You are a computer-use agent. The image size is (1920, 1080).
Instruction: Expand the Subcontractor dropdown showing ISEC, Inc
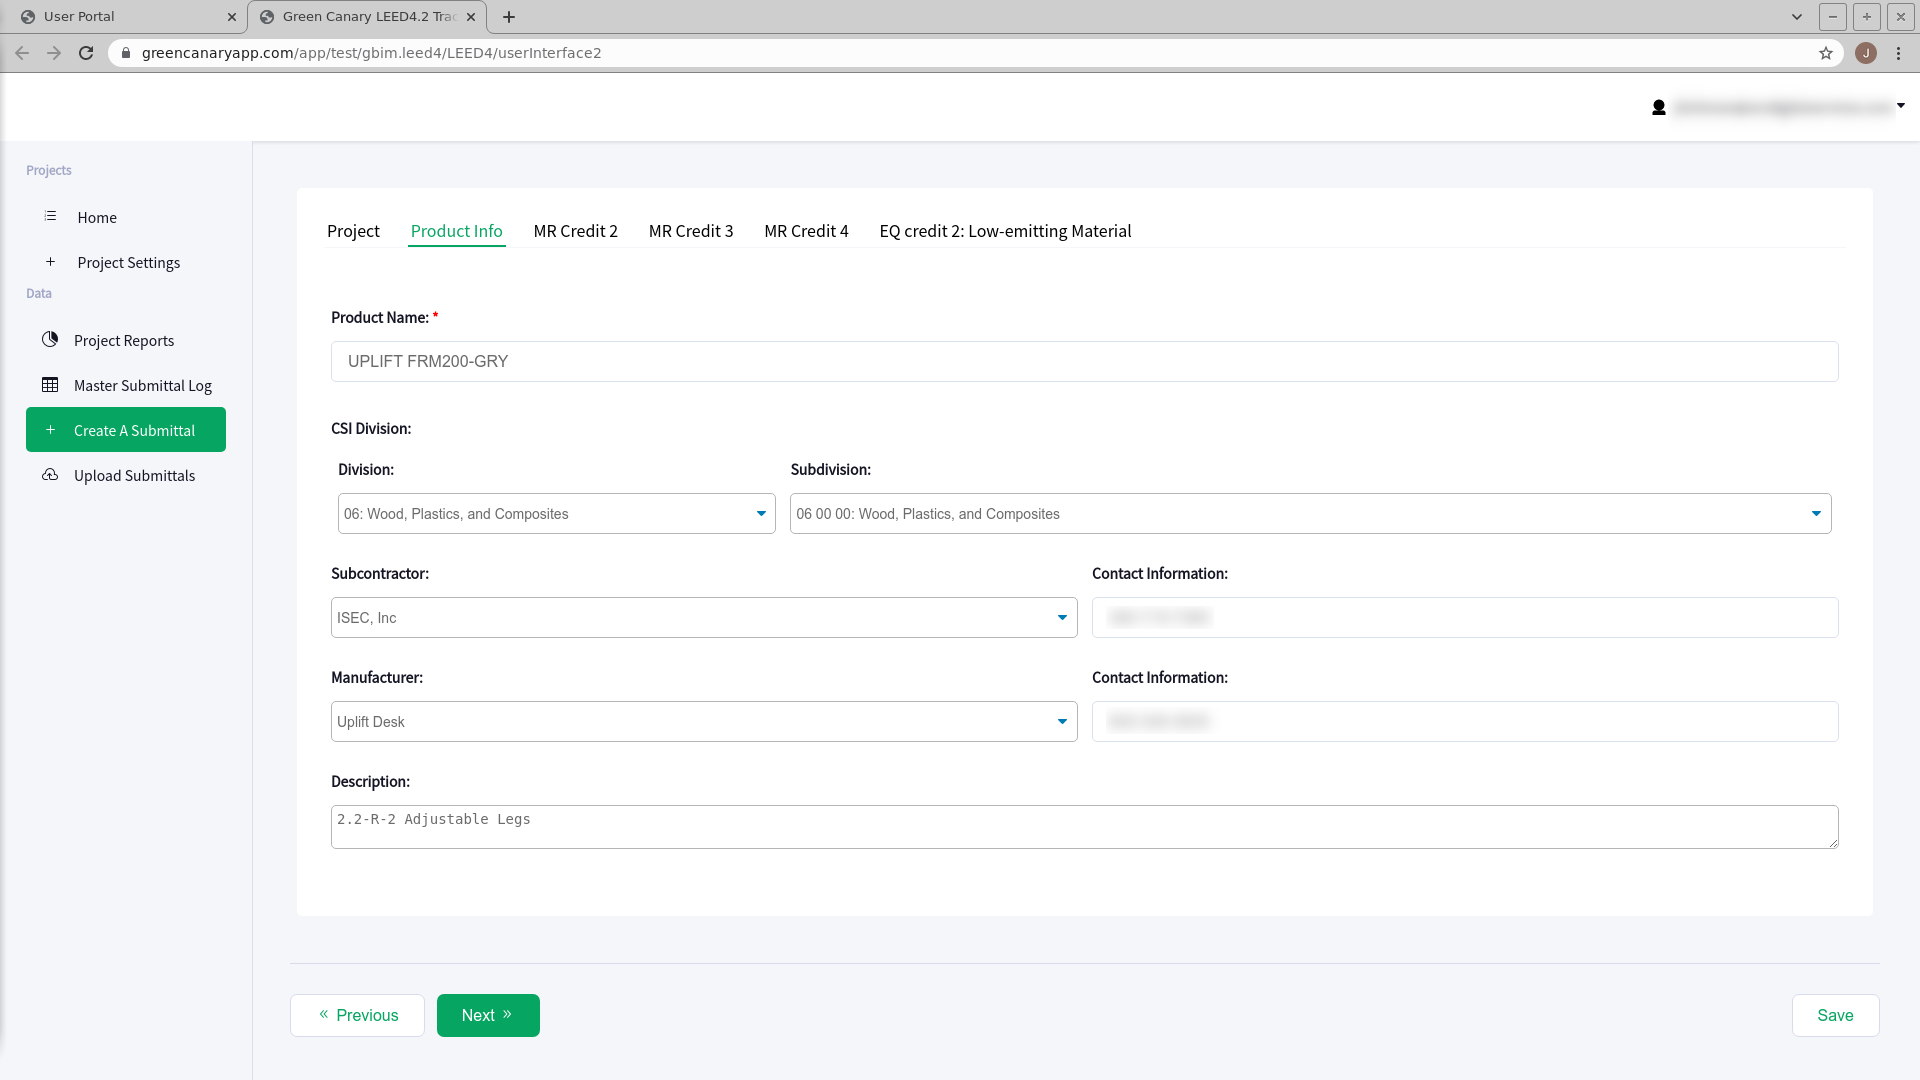(x=704, y=617)
